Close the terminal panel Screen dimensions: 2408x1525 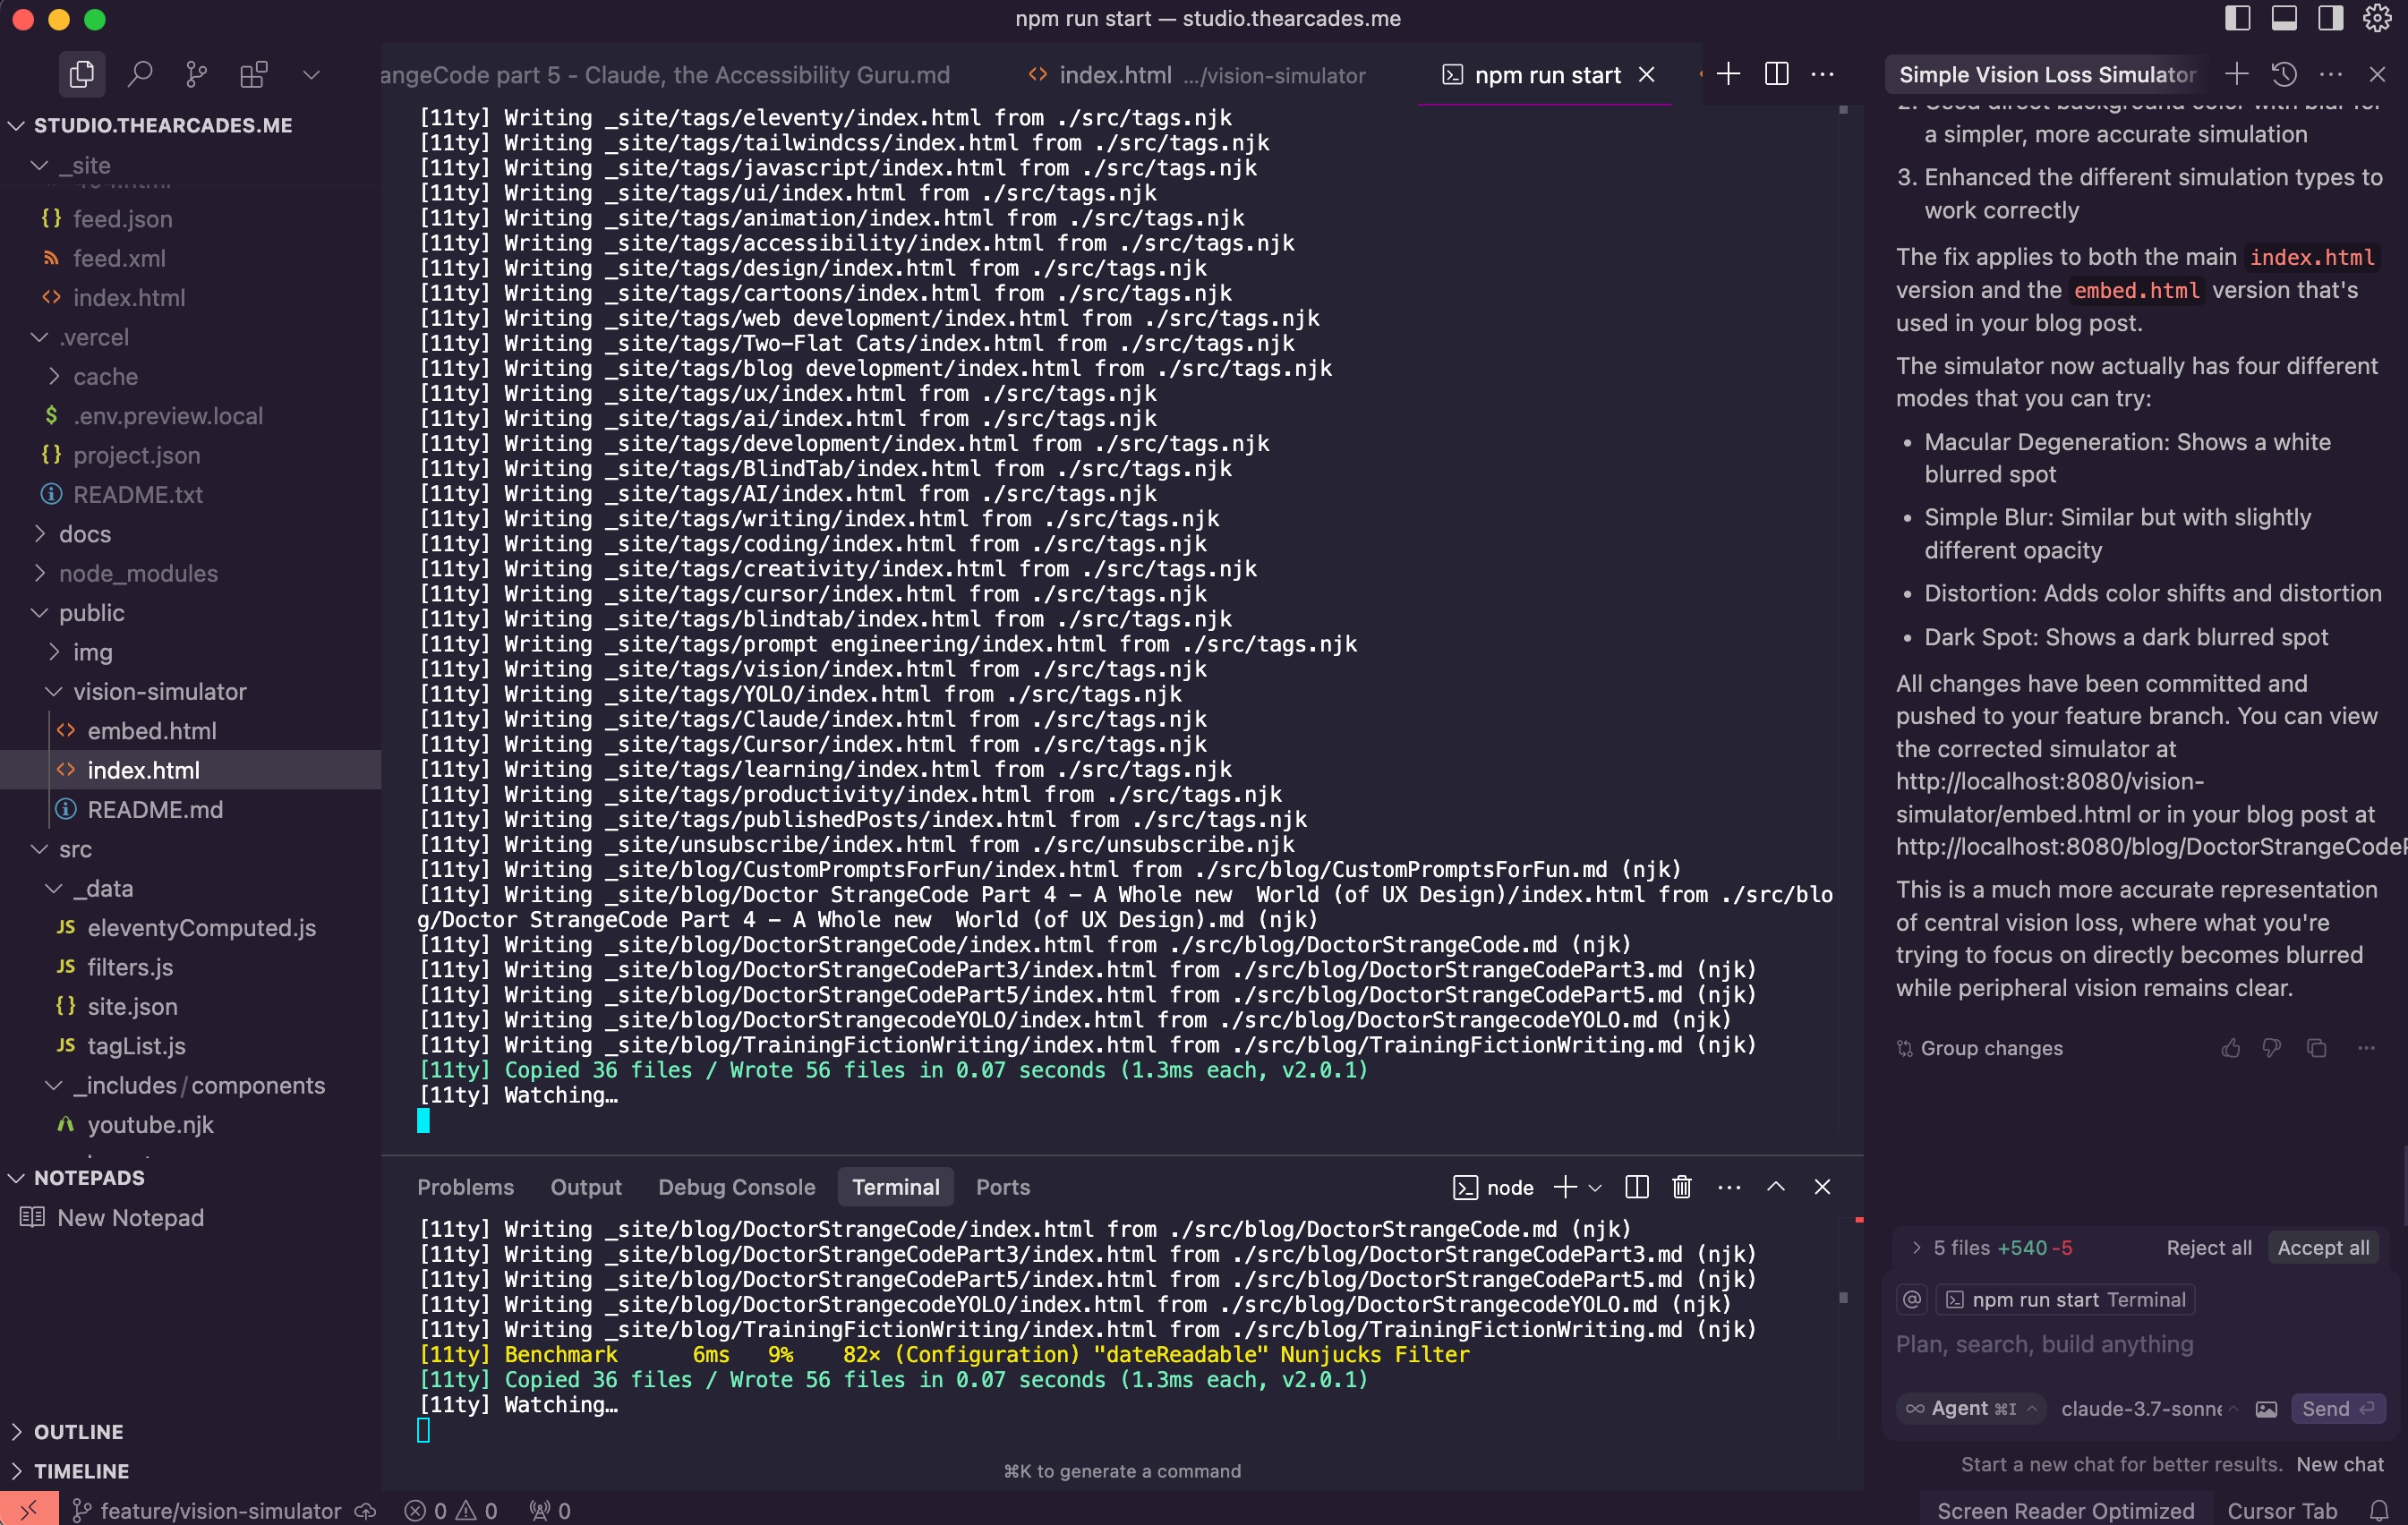click(1822, 1186)
